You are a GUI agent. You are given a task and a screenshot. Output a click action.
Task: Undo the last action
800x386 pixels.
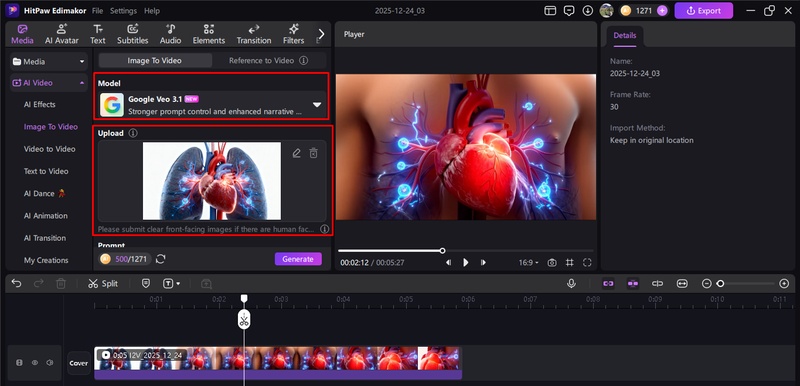[x=16, y=284]
